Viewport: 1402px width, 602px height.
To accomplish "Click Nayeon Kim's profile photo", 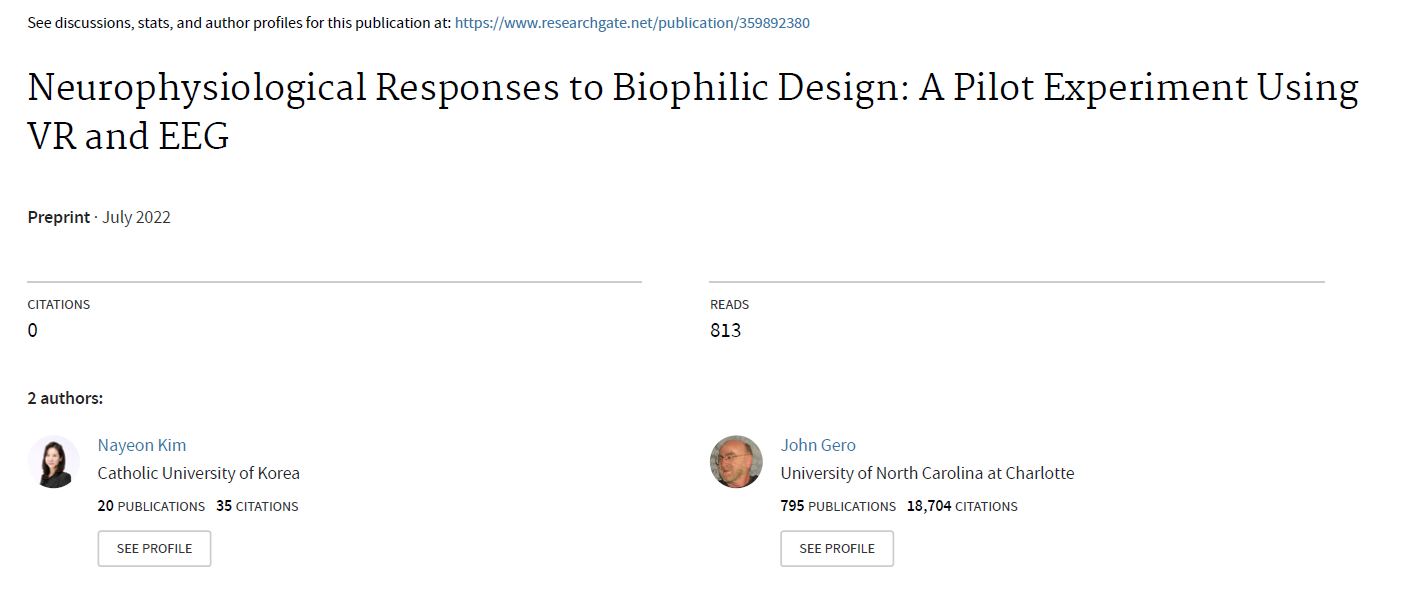I will point(53,462).
